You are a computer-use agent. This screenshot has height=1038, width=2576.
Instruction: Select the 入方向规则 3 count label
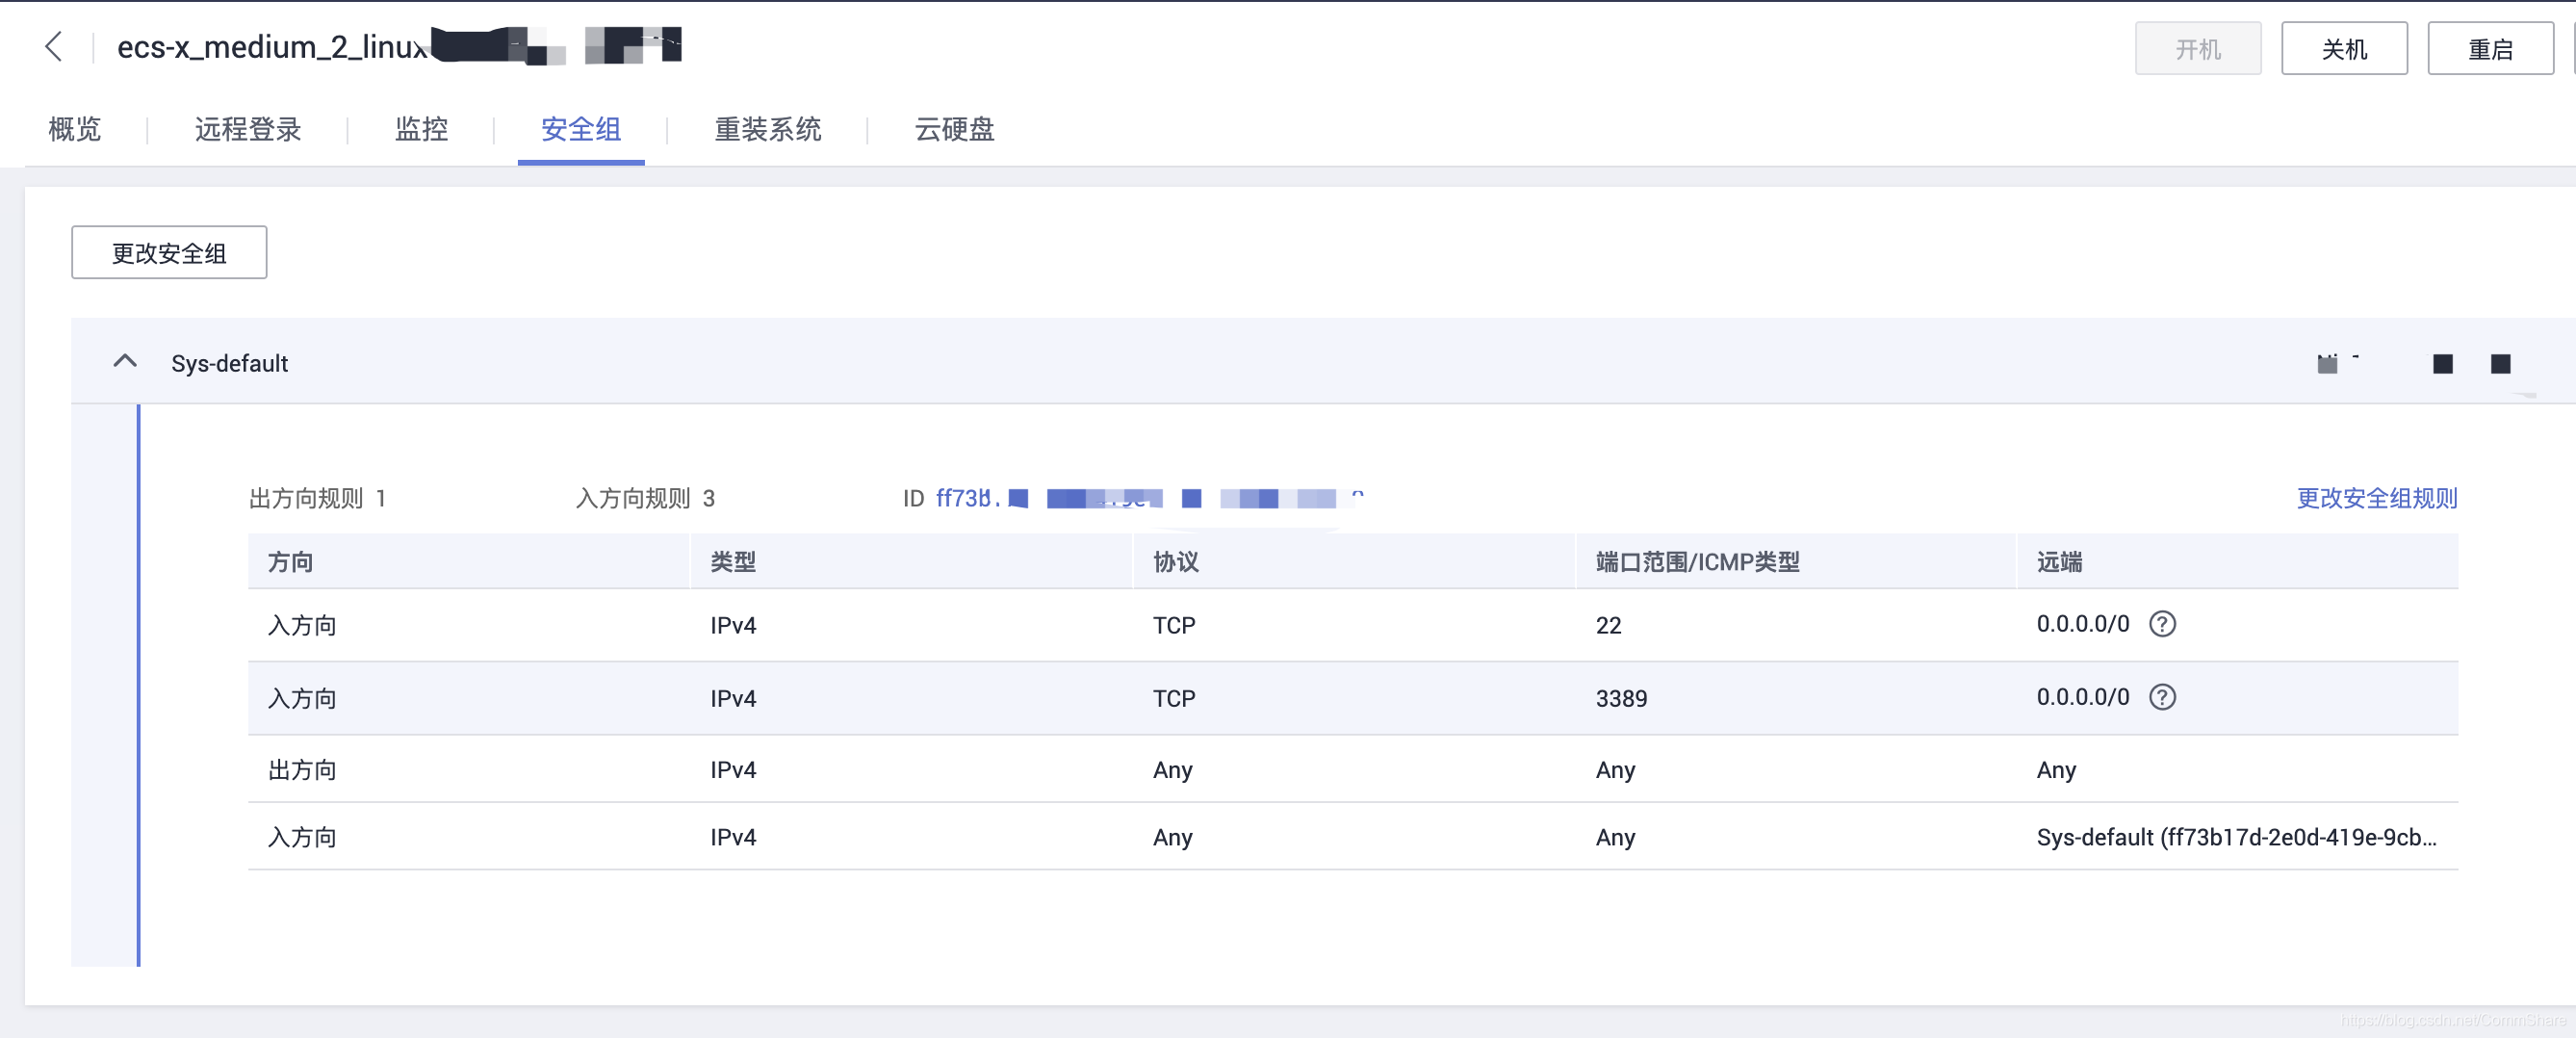(x=645, y=498)
